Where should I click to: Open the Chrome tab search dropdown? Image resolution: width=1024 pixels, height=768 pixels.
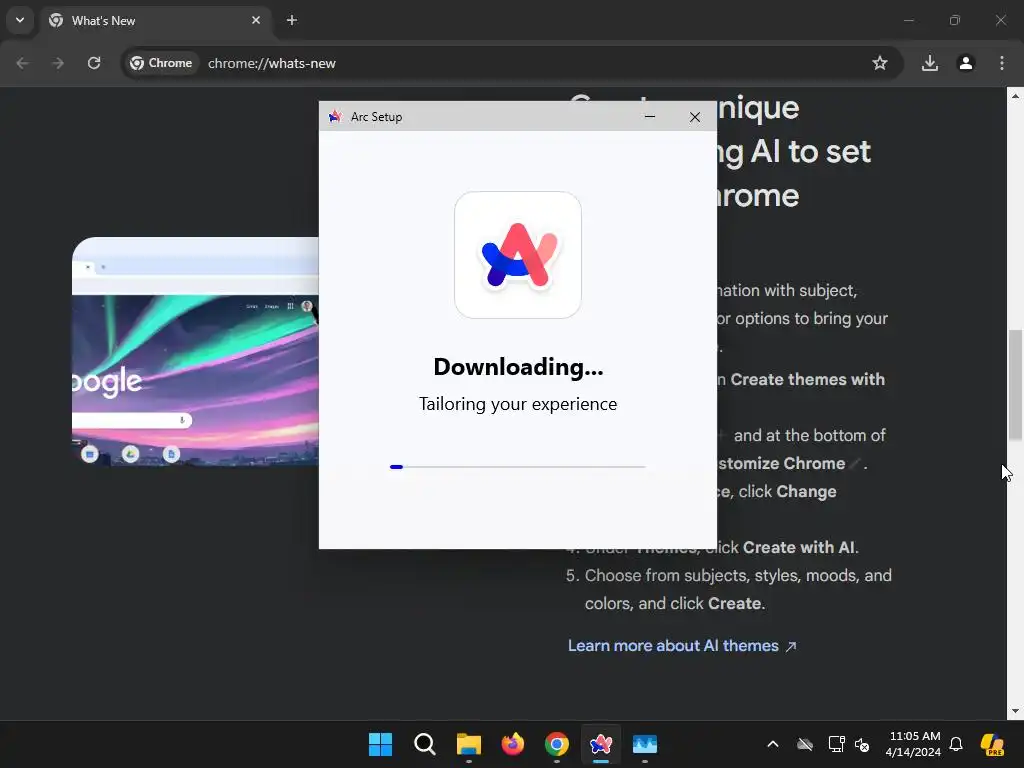[x=20, y=20]
